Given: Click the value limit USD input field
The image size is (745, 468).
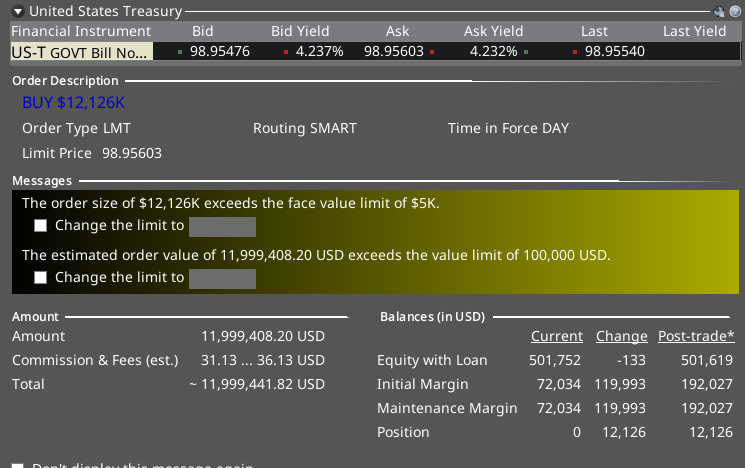Looking at the screenshot, I should (222, 279).
